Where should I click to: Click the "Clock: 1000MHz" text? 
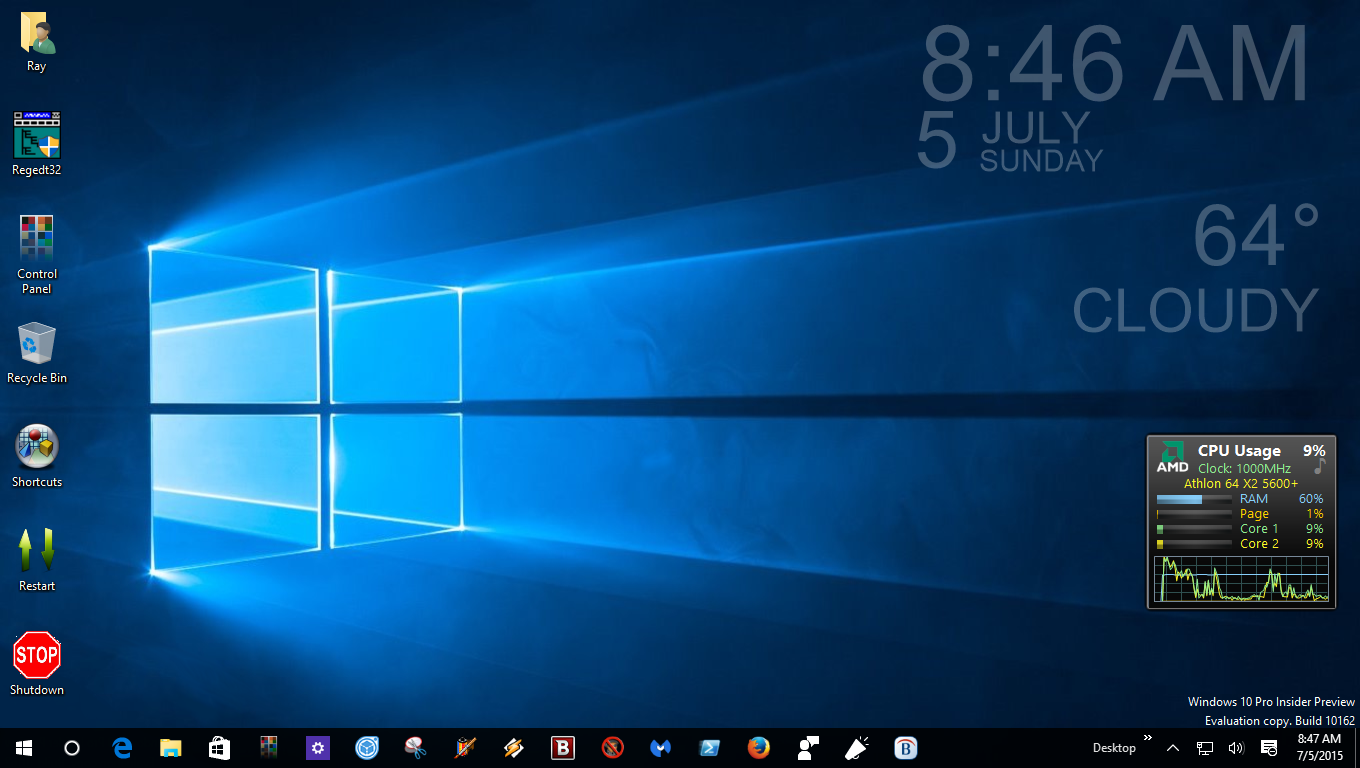[1244, 468]
